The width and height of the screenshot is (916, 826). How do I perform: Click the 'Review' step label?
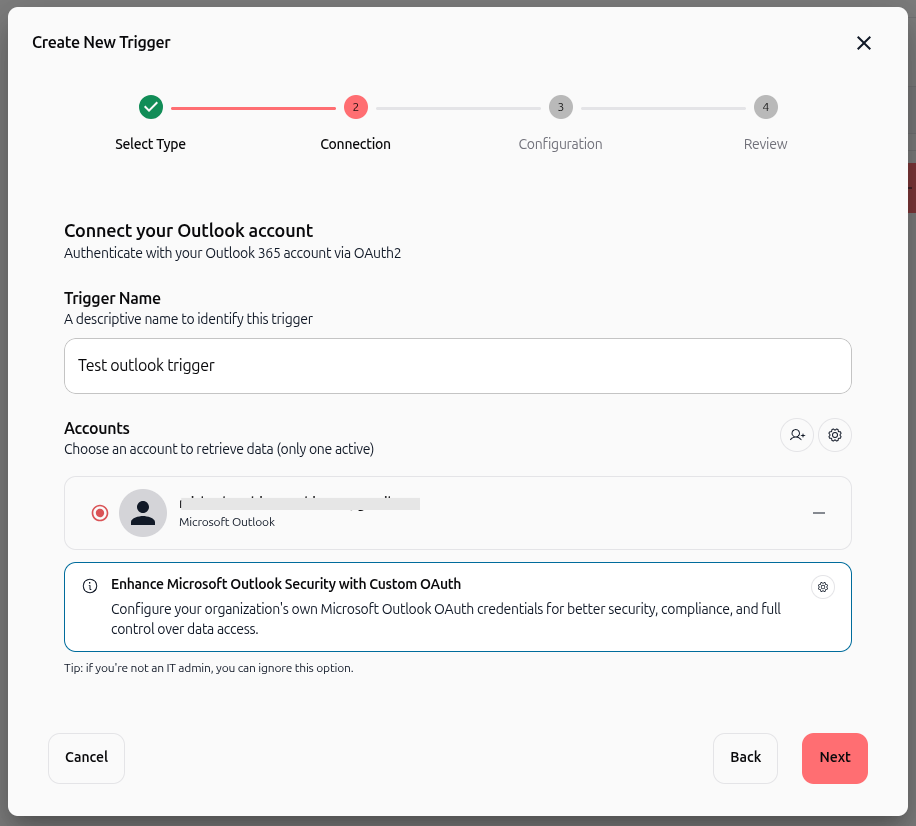pos(765,144)
